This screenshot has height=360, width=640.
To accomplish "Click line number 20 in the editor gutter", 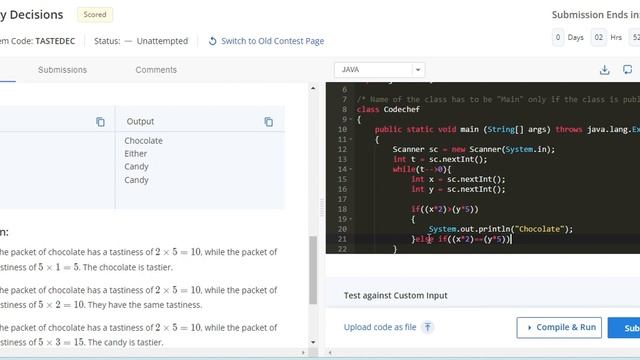I will [342, 229].
